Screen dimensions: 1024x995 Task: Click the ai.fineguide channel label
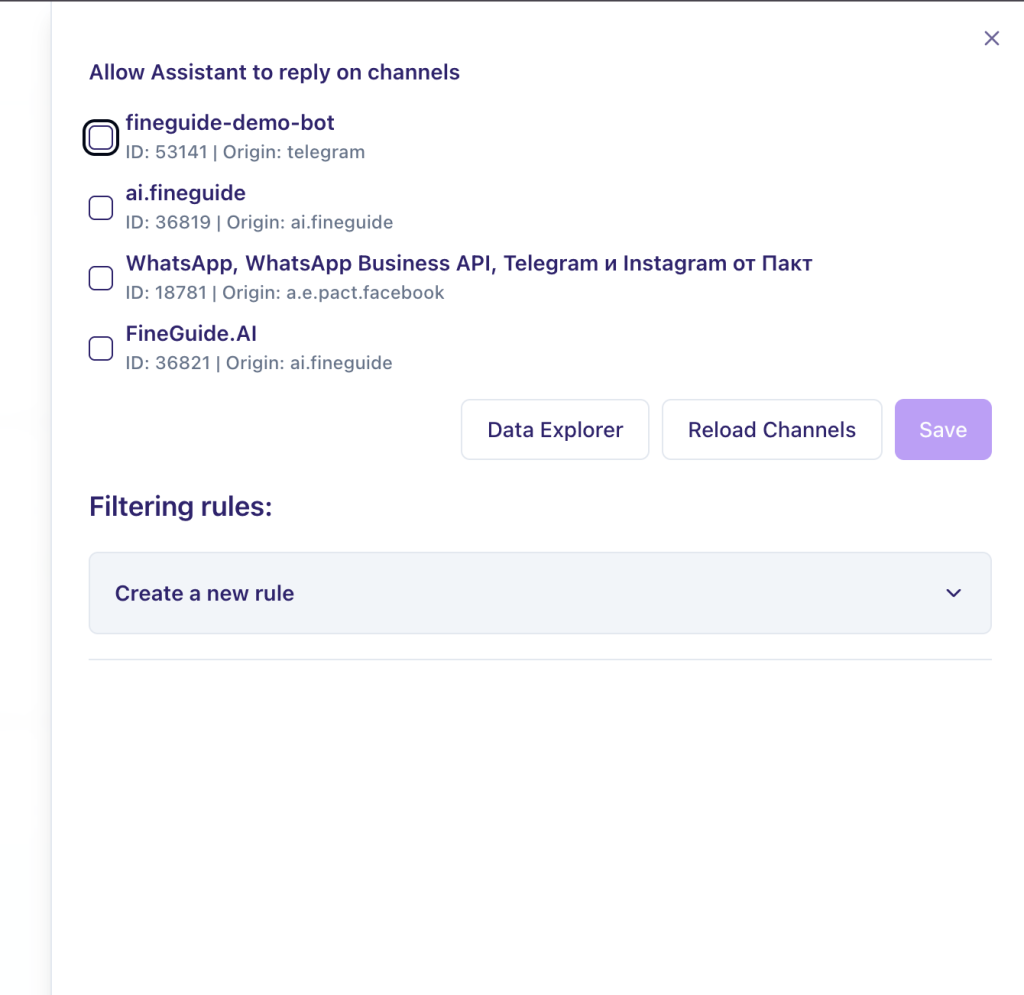[185, 193]
